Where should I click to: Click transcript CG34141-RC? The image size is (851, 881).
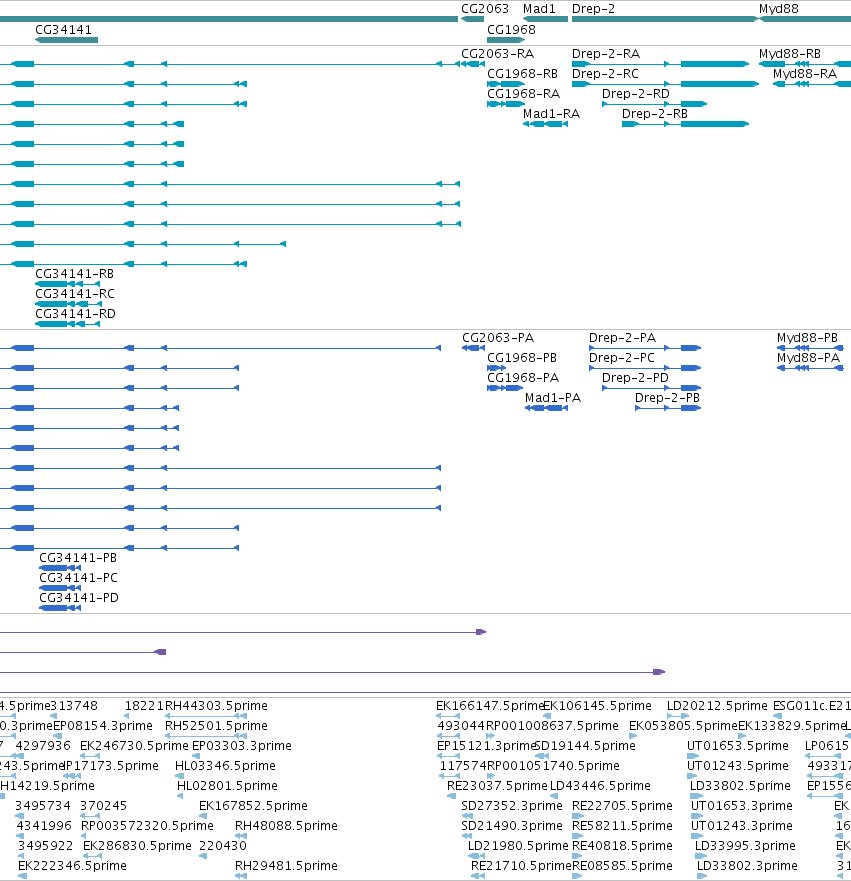tap(75, 294)
